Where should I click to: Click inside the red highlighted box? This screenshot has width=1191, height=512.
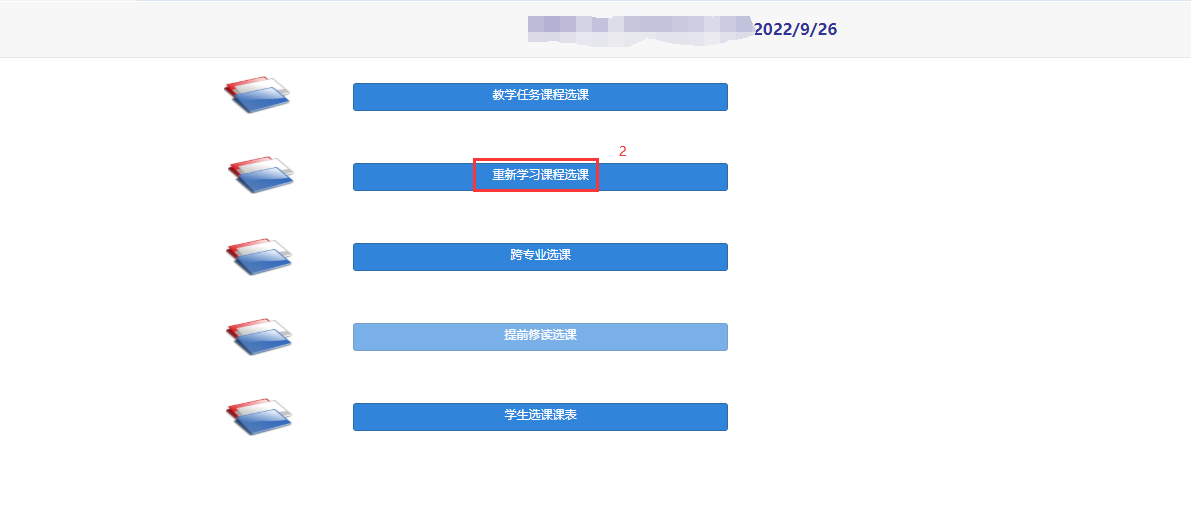pyautogui.click(x=536, y=175)
